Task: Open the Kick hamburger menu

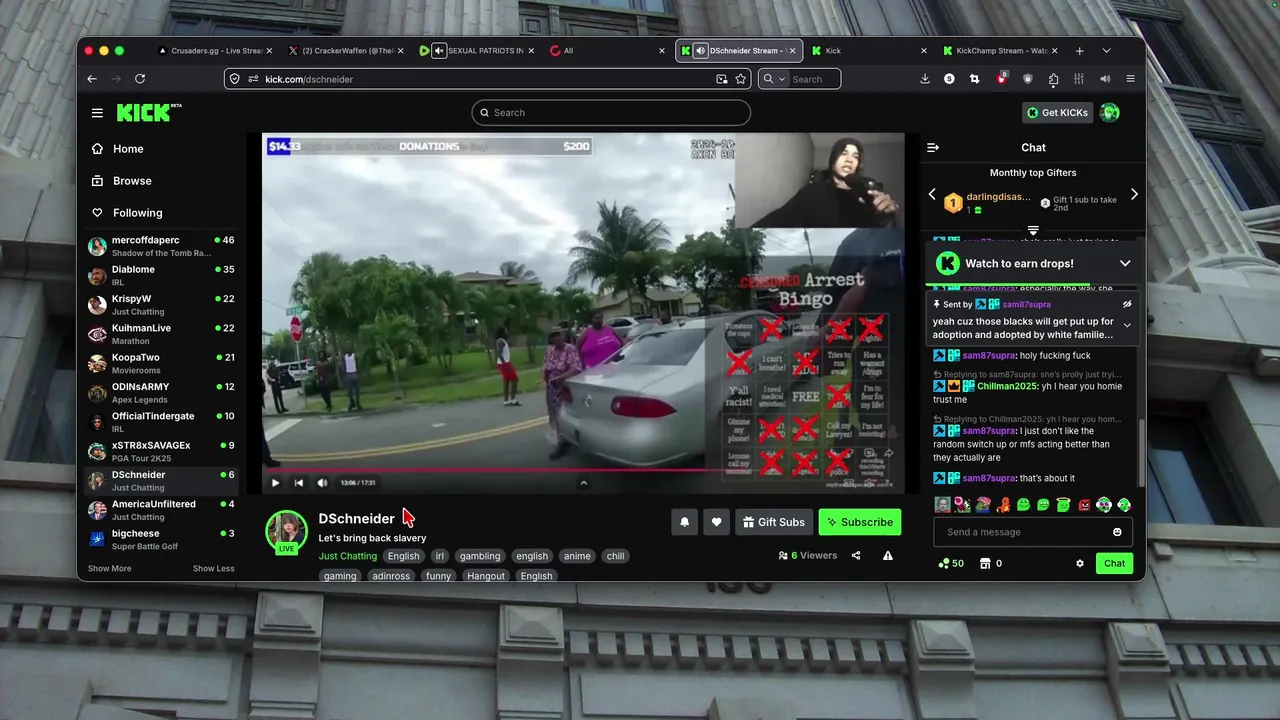Action: coord(97,113)
